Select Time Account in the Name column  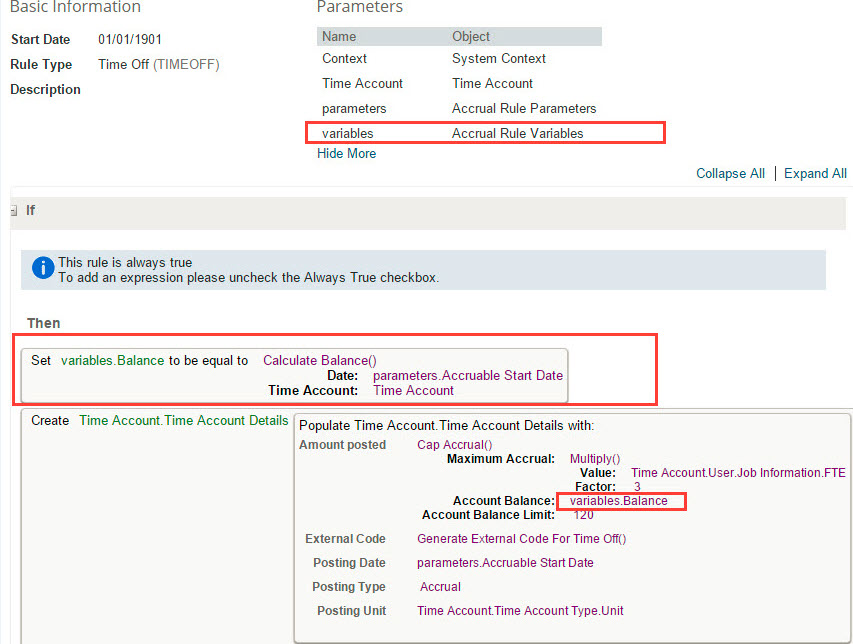tap(362, 83)
